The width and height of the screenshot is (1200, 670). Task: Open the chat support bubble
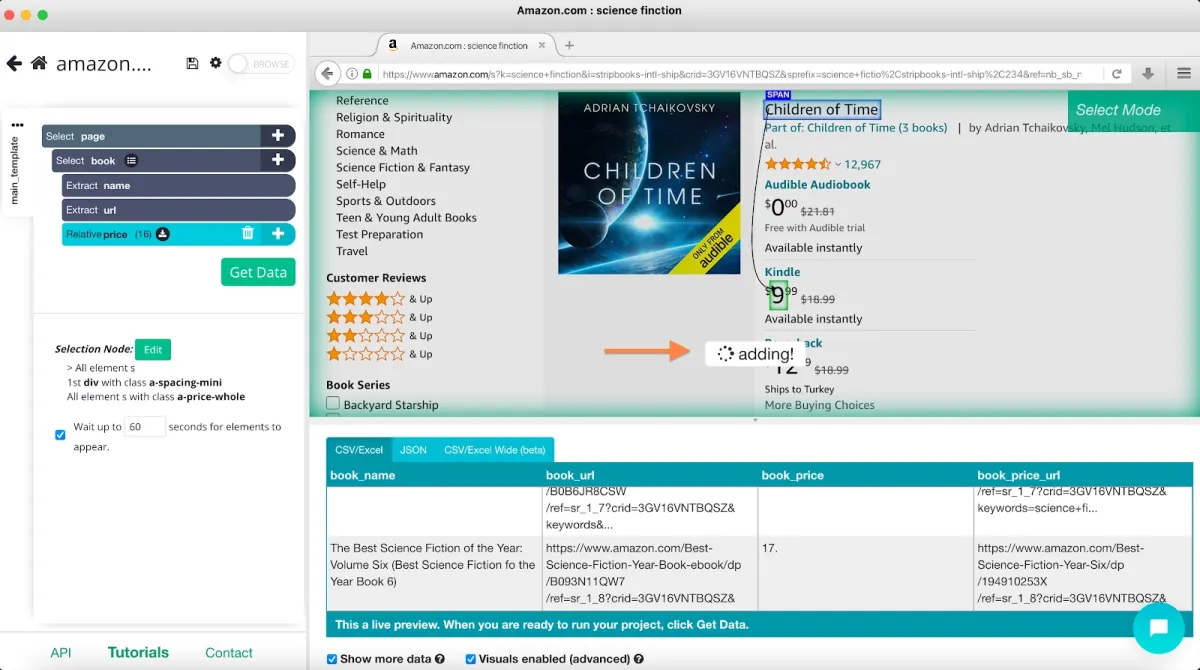click(1159, 628)
